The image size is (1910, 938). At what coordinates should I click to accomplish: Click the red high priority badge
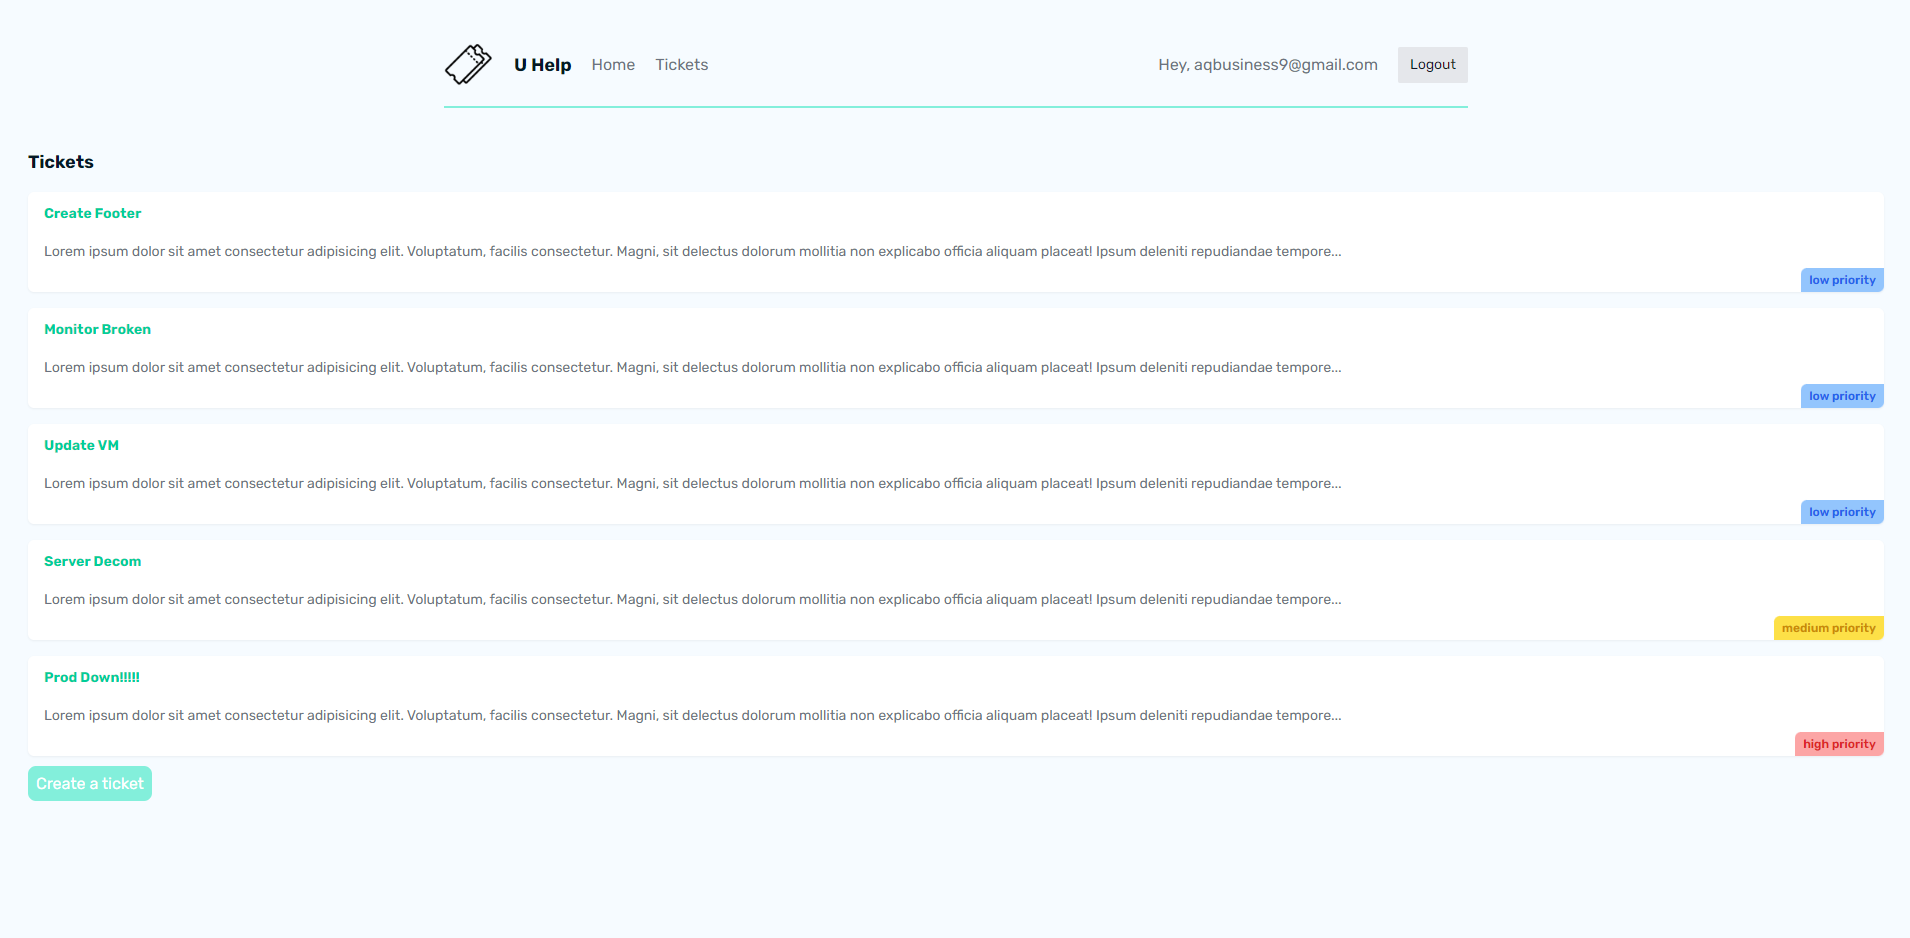1838,744
